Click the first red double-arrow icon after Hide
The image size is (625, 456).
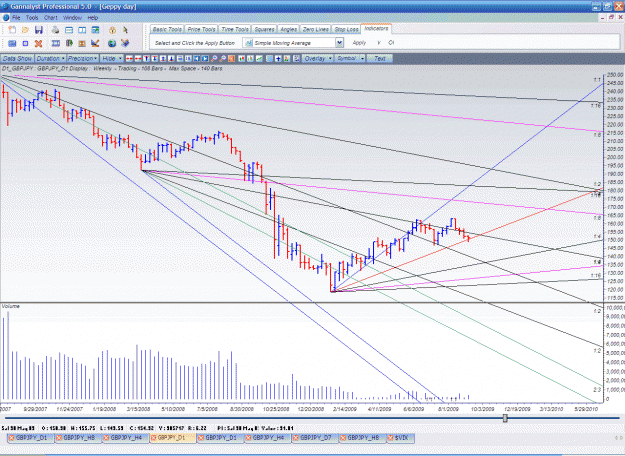tap(129, 59)
